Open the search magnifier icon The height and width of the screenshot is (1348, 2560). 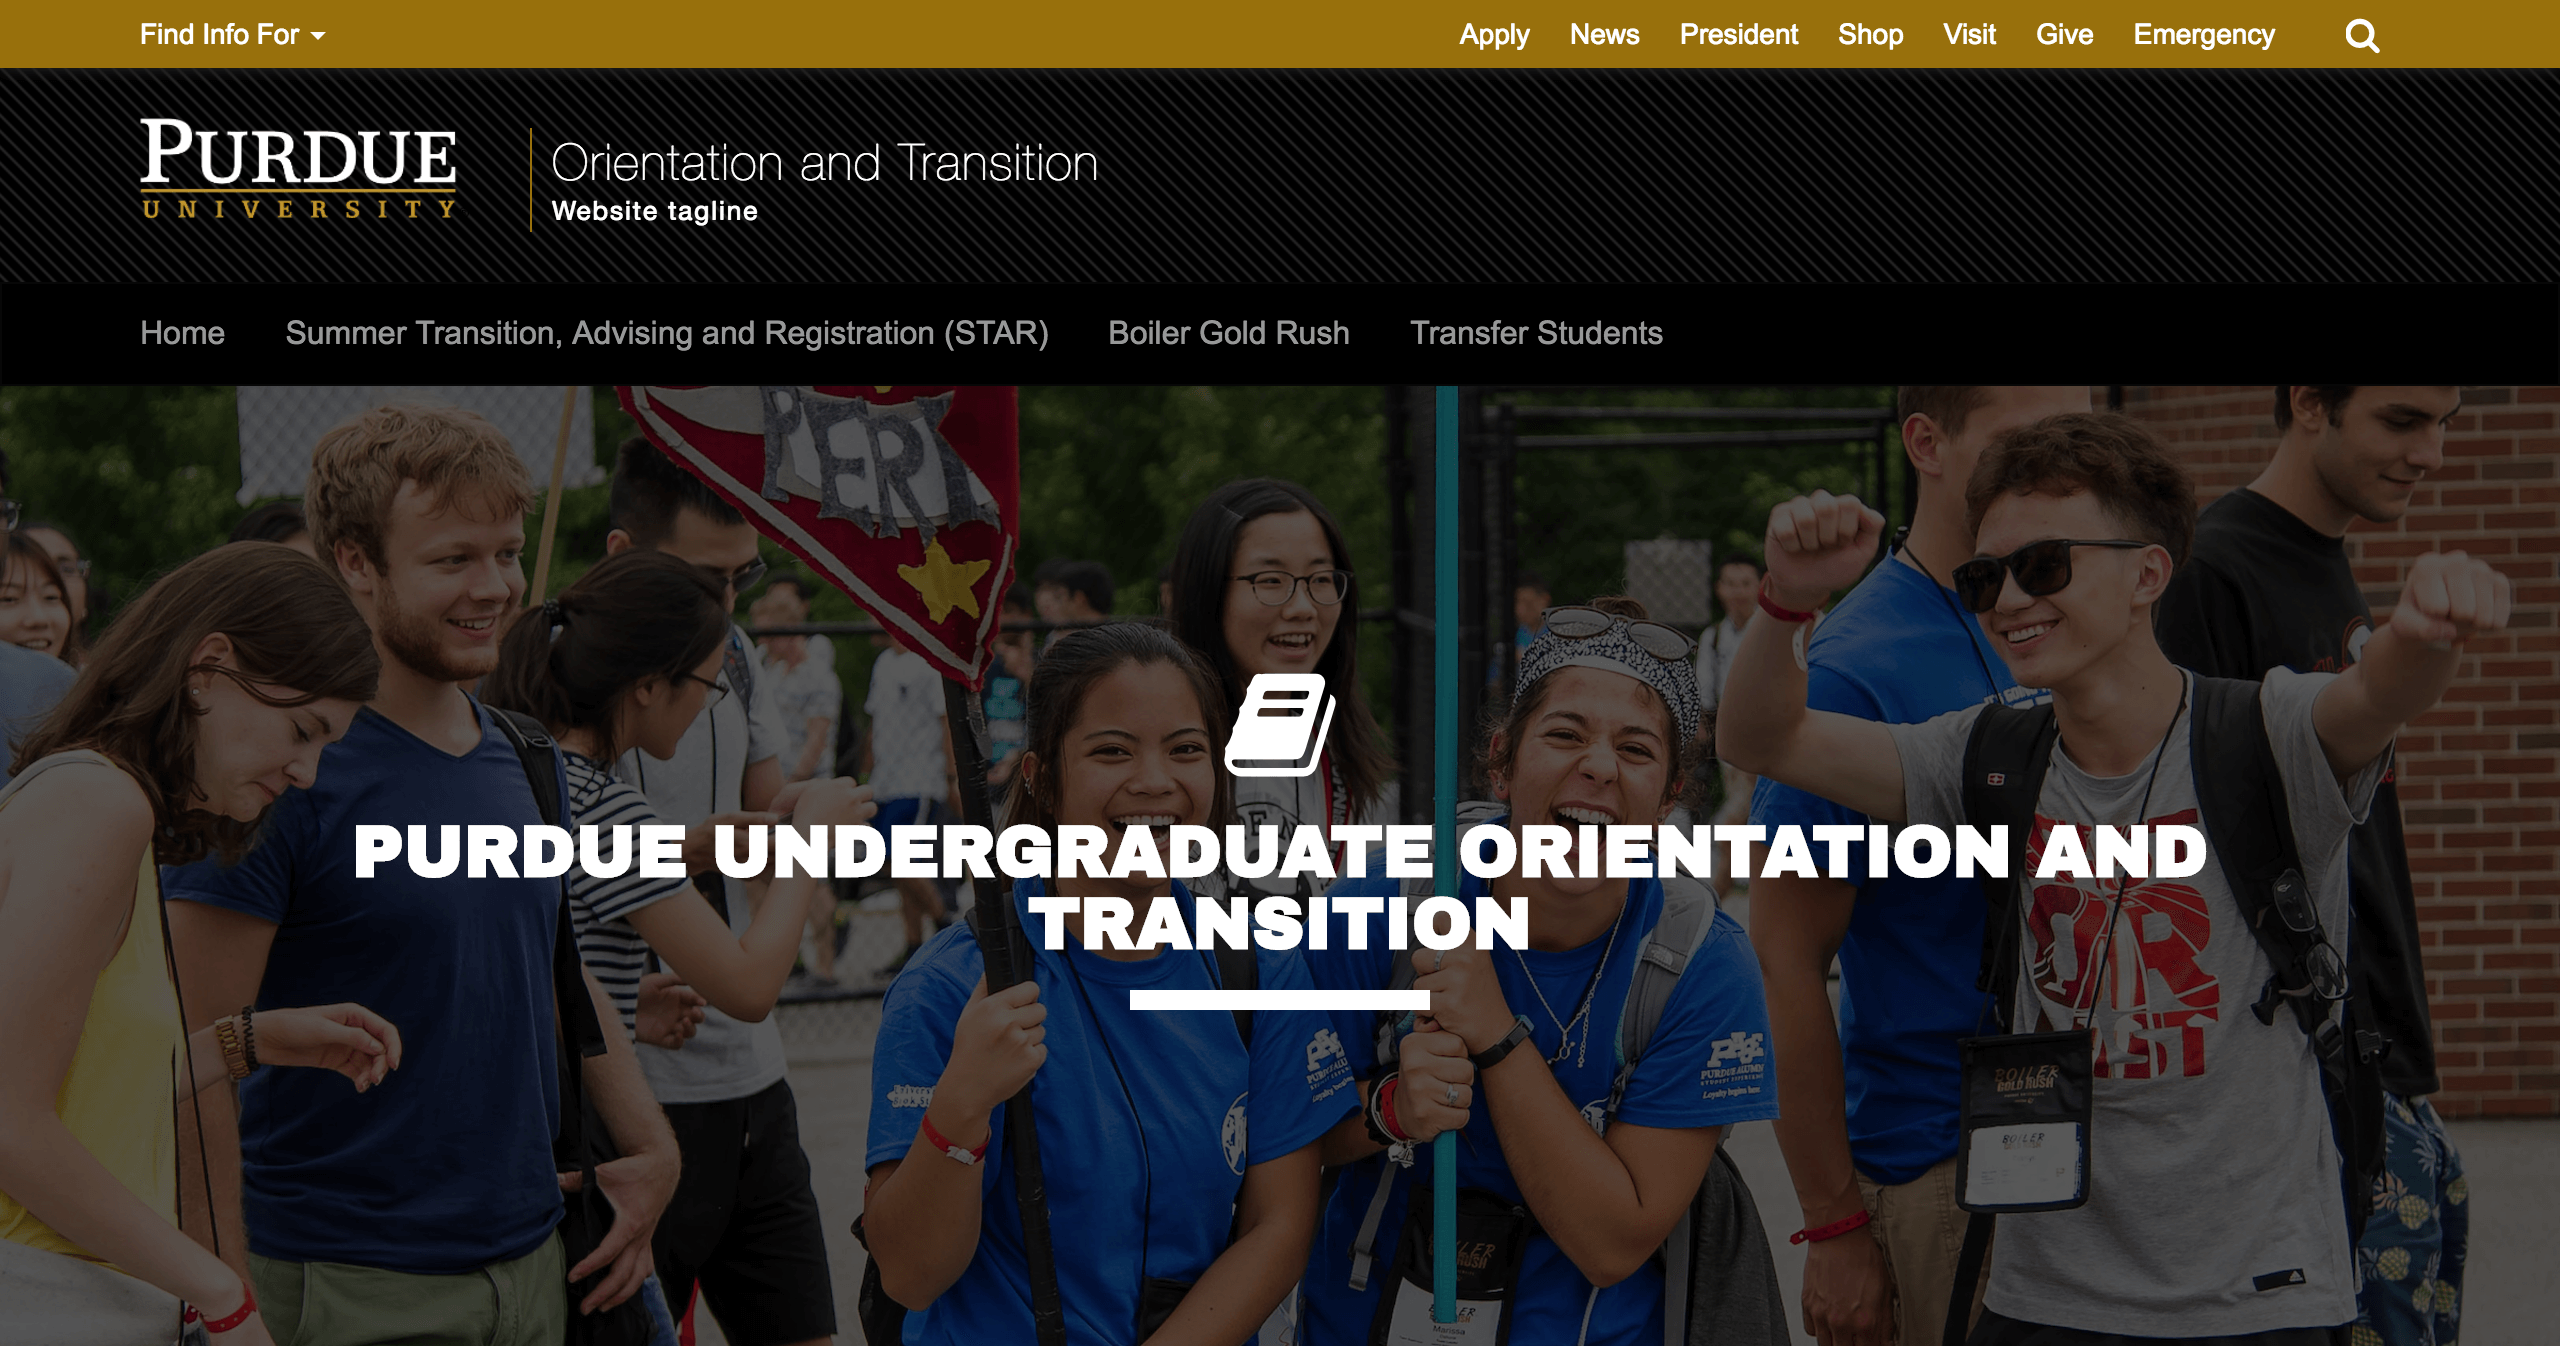pyautogui.click(x=2362, y=36)
